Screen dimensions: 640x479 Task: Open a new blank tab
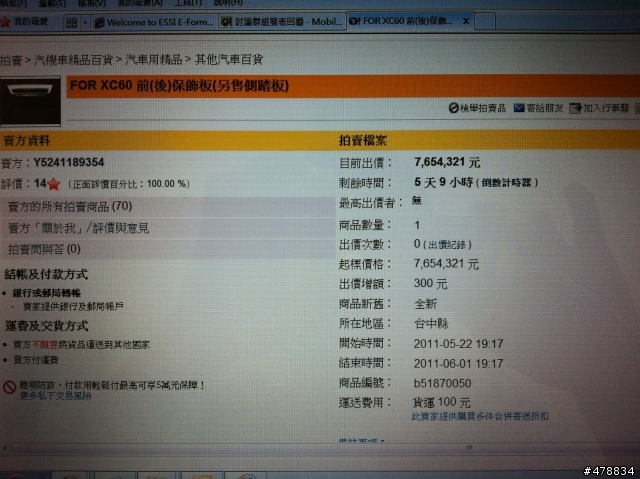point(485,21)
